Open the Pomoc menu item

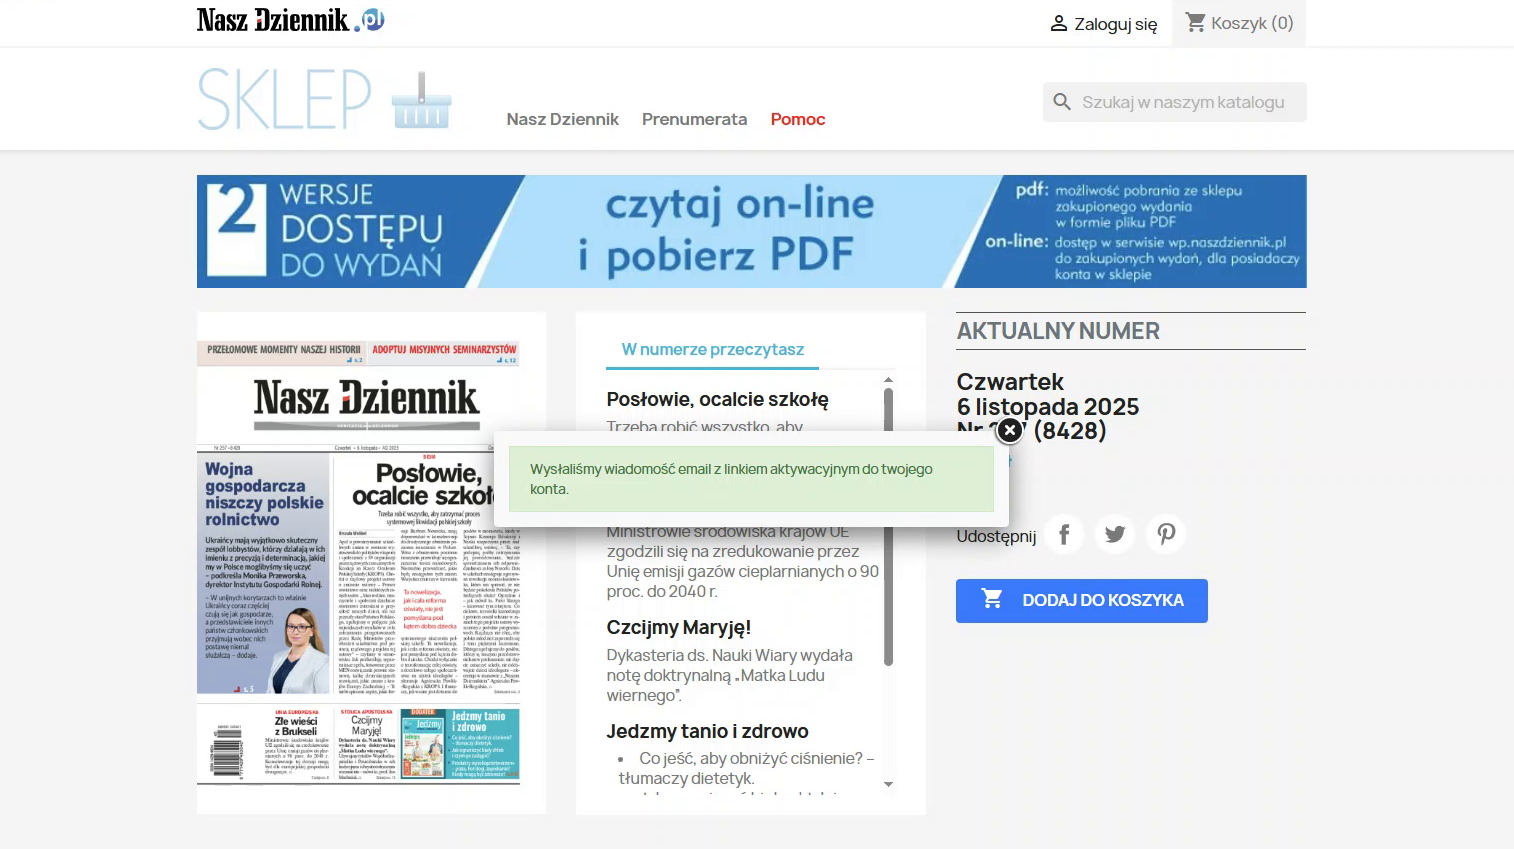click(797, 119)
